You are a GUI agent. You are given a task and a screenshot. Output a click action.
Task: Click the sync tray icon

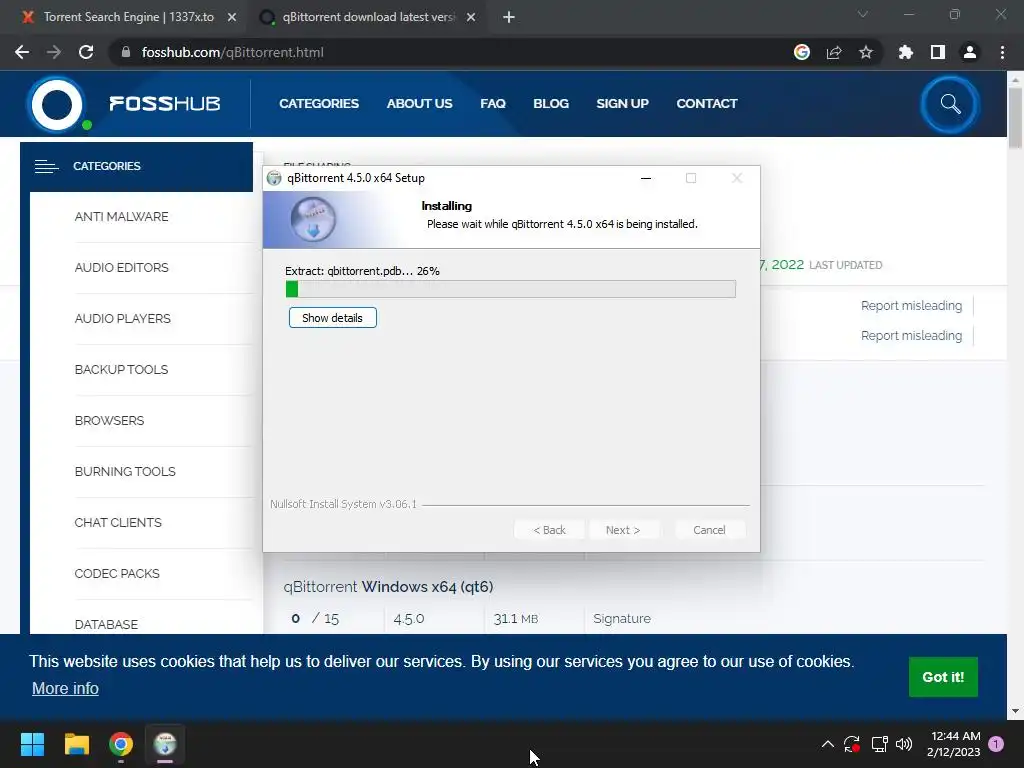click(852, 744)
